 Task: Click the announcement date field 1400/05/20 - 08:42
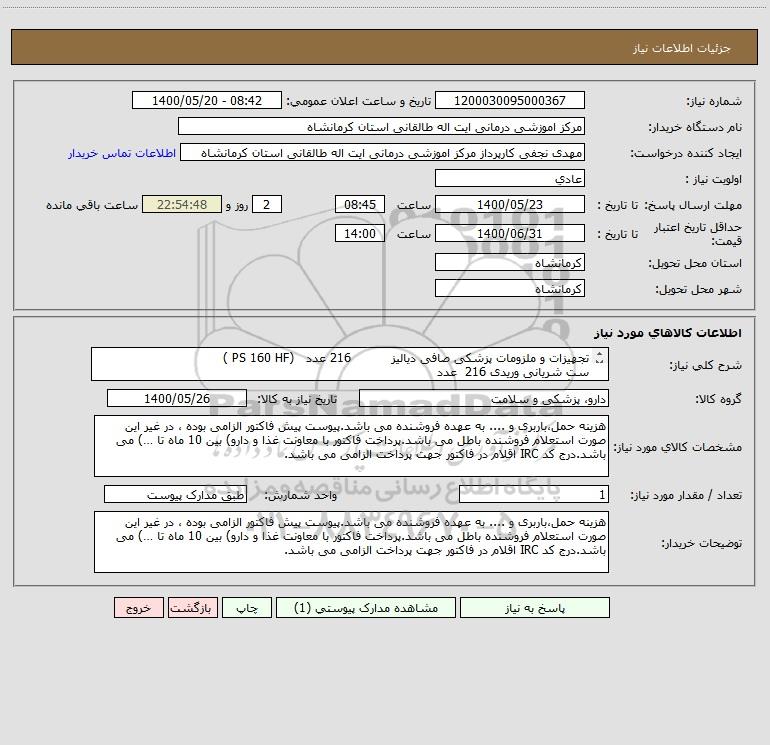click(x=207, y=100)
